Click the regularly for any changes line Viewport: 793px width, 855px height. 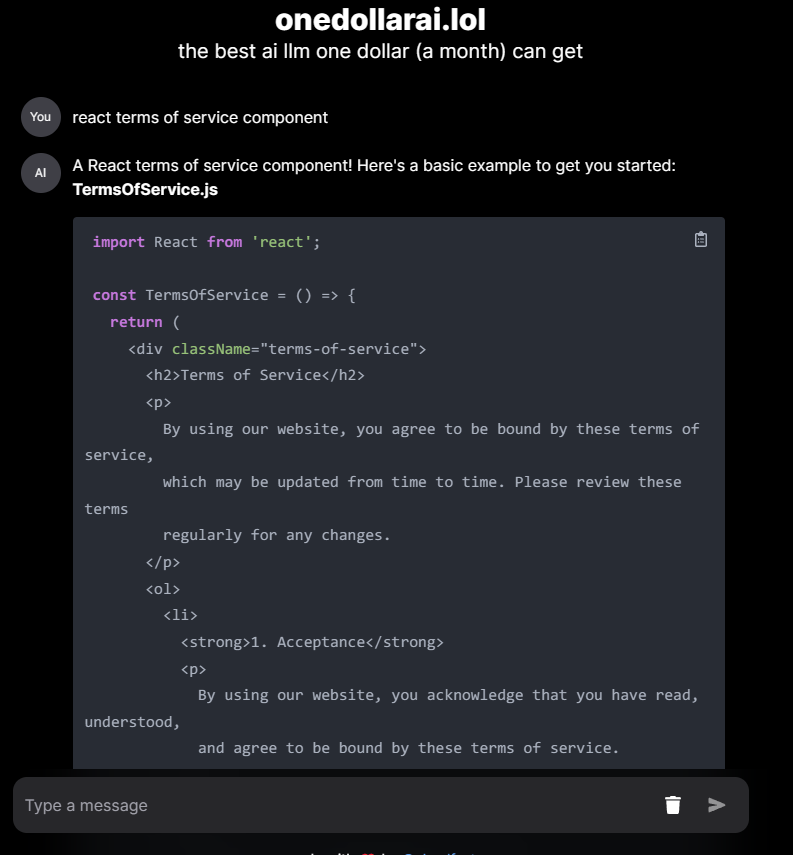277,535
